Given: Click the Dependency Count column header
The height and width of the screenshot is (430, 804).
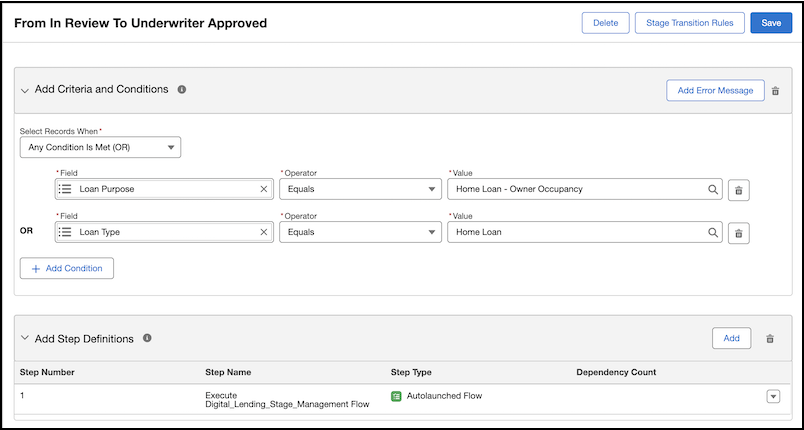Looking at the screenshot, I should 616,372.
